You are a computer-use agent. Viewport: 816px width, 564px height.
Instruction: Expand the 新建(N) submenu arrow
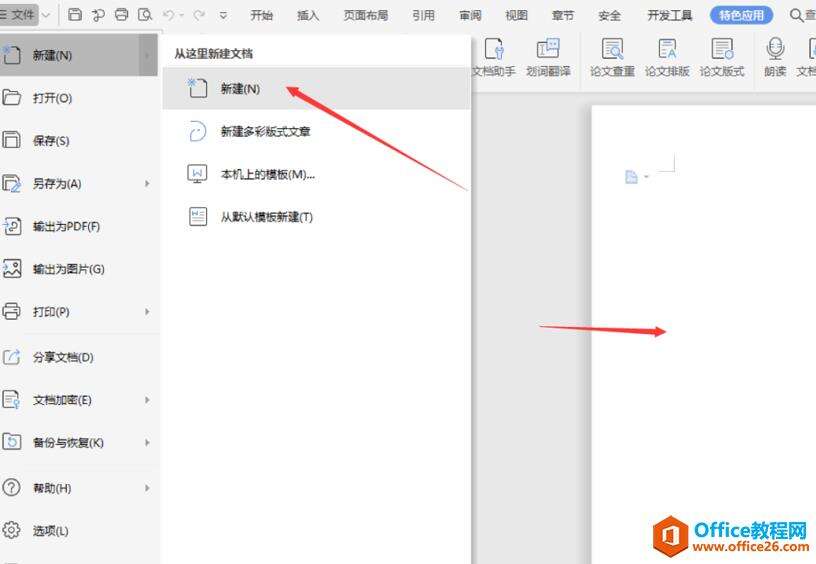[x=148, y=55]
